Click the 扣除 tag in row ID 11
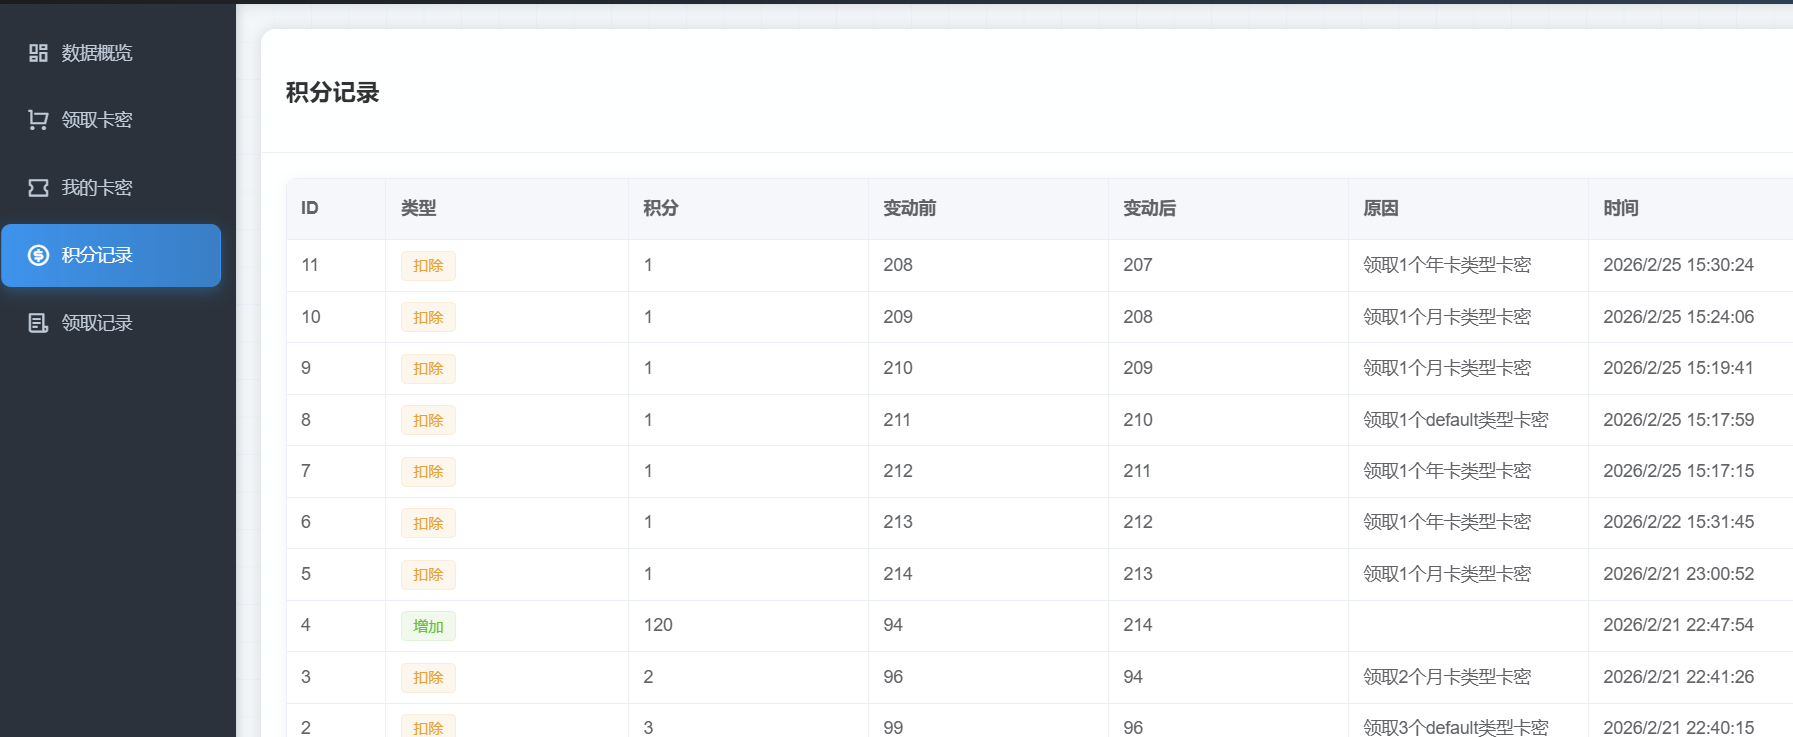Viewport: 1793px width, 737px height. (x=428, y=266)
